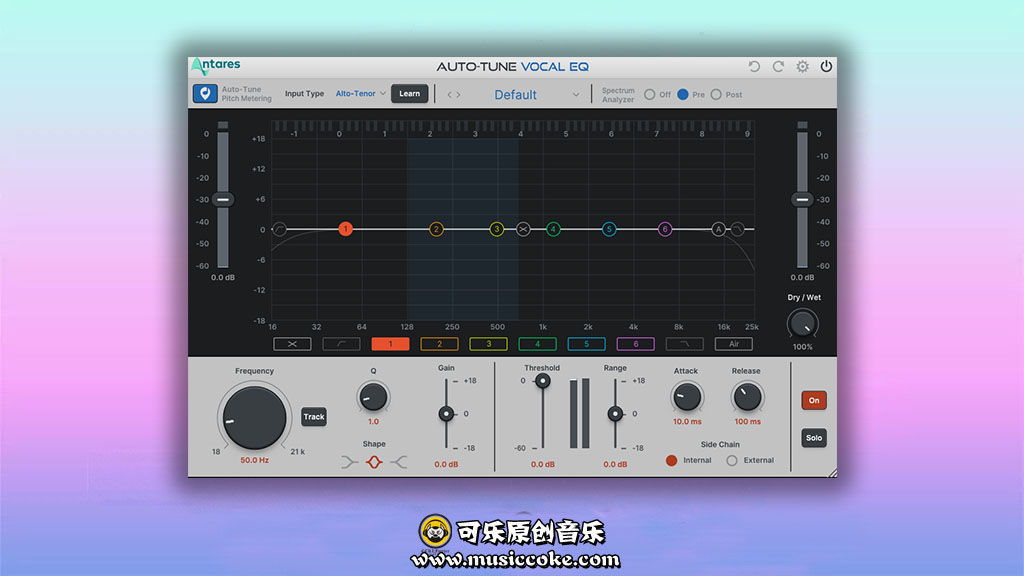This screenshot has width=1024, height=576.
Task: Select the low-pass filter node on the graph
Action: 737,229
